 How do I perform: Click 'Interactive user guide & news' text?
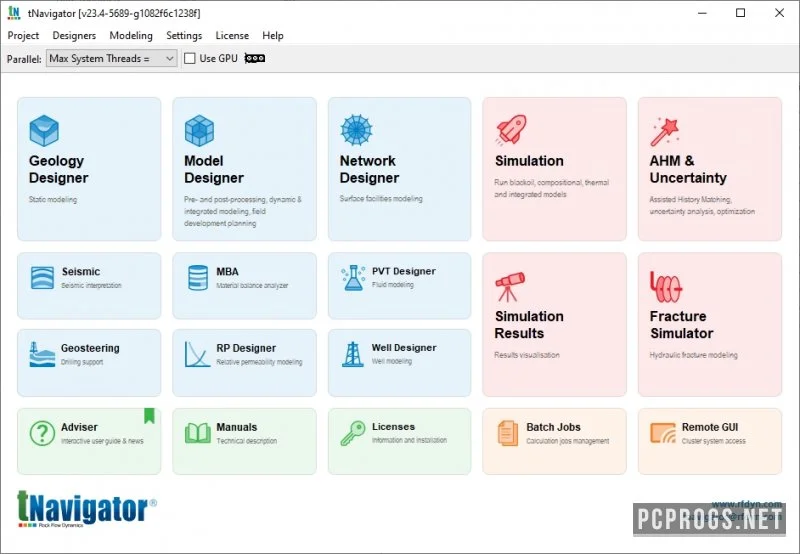[x=102, y=441]
